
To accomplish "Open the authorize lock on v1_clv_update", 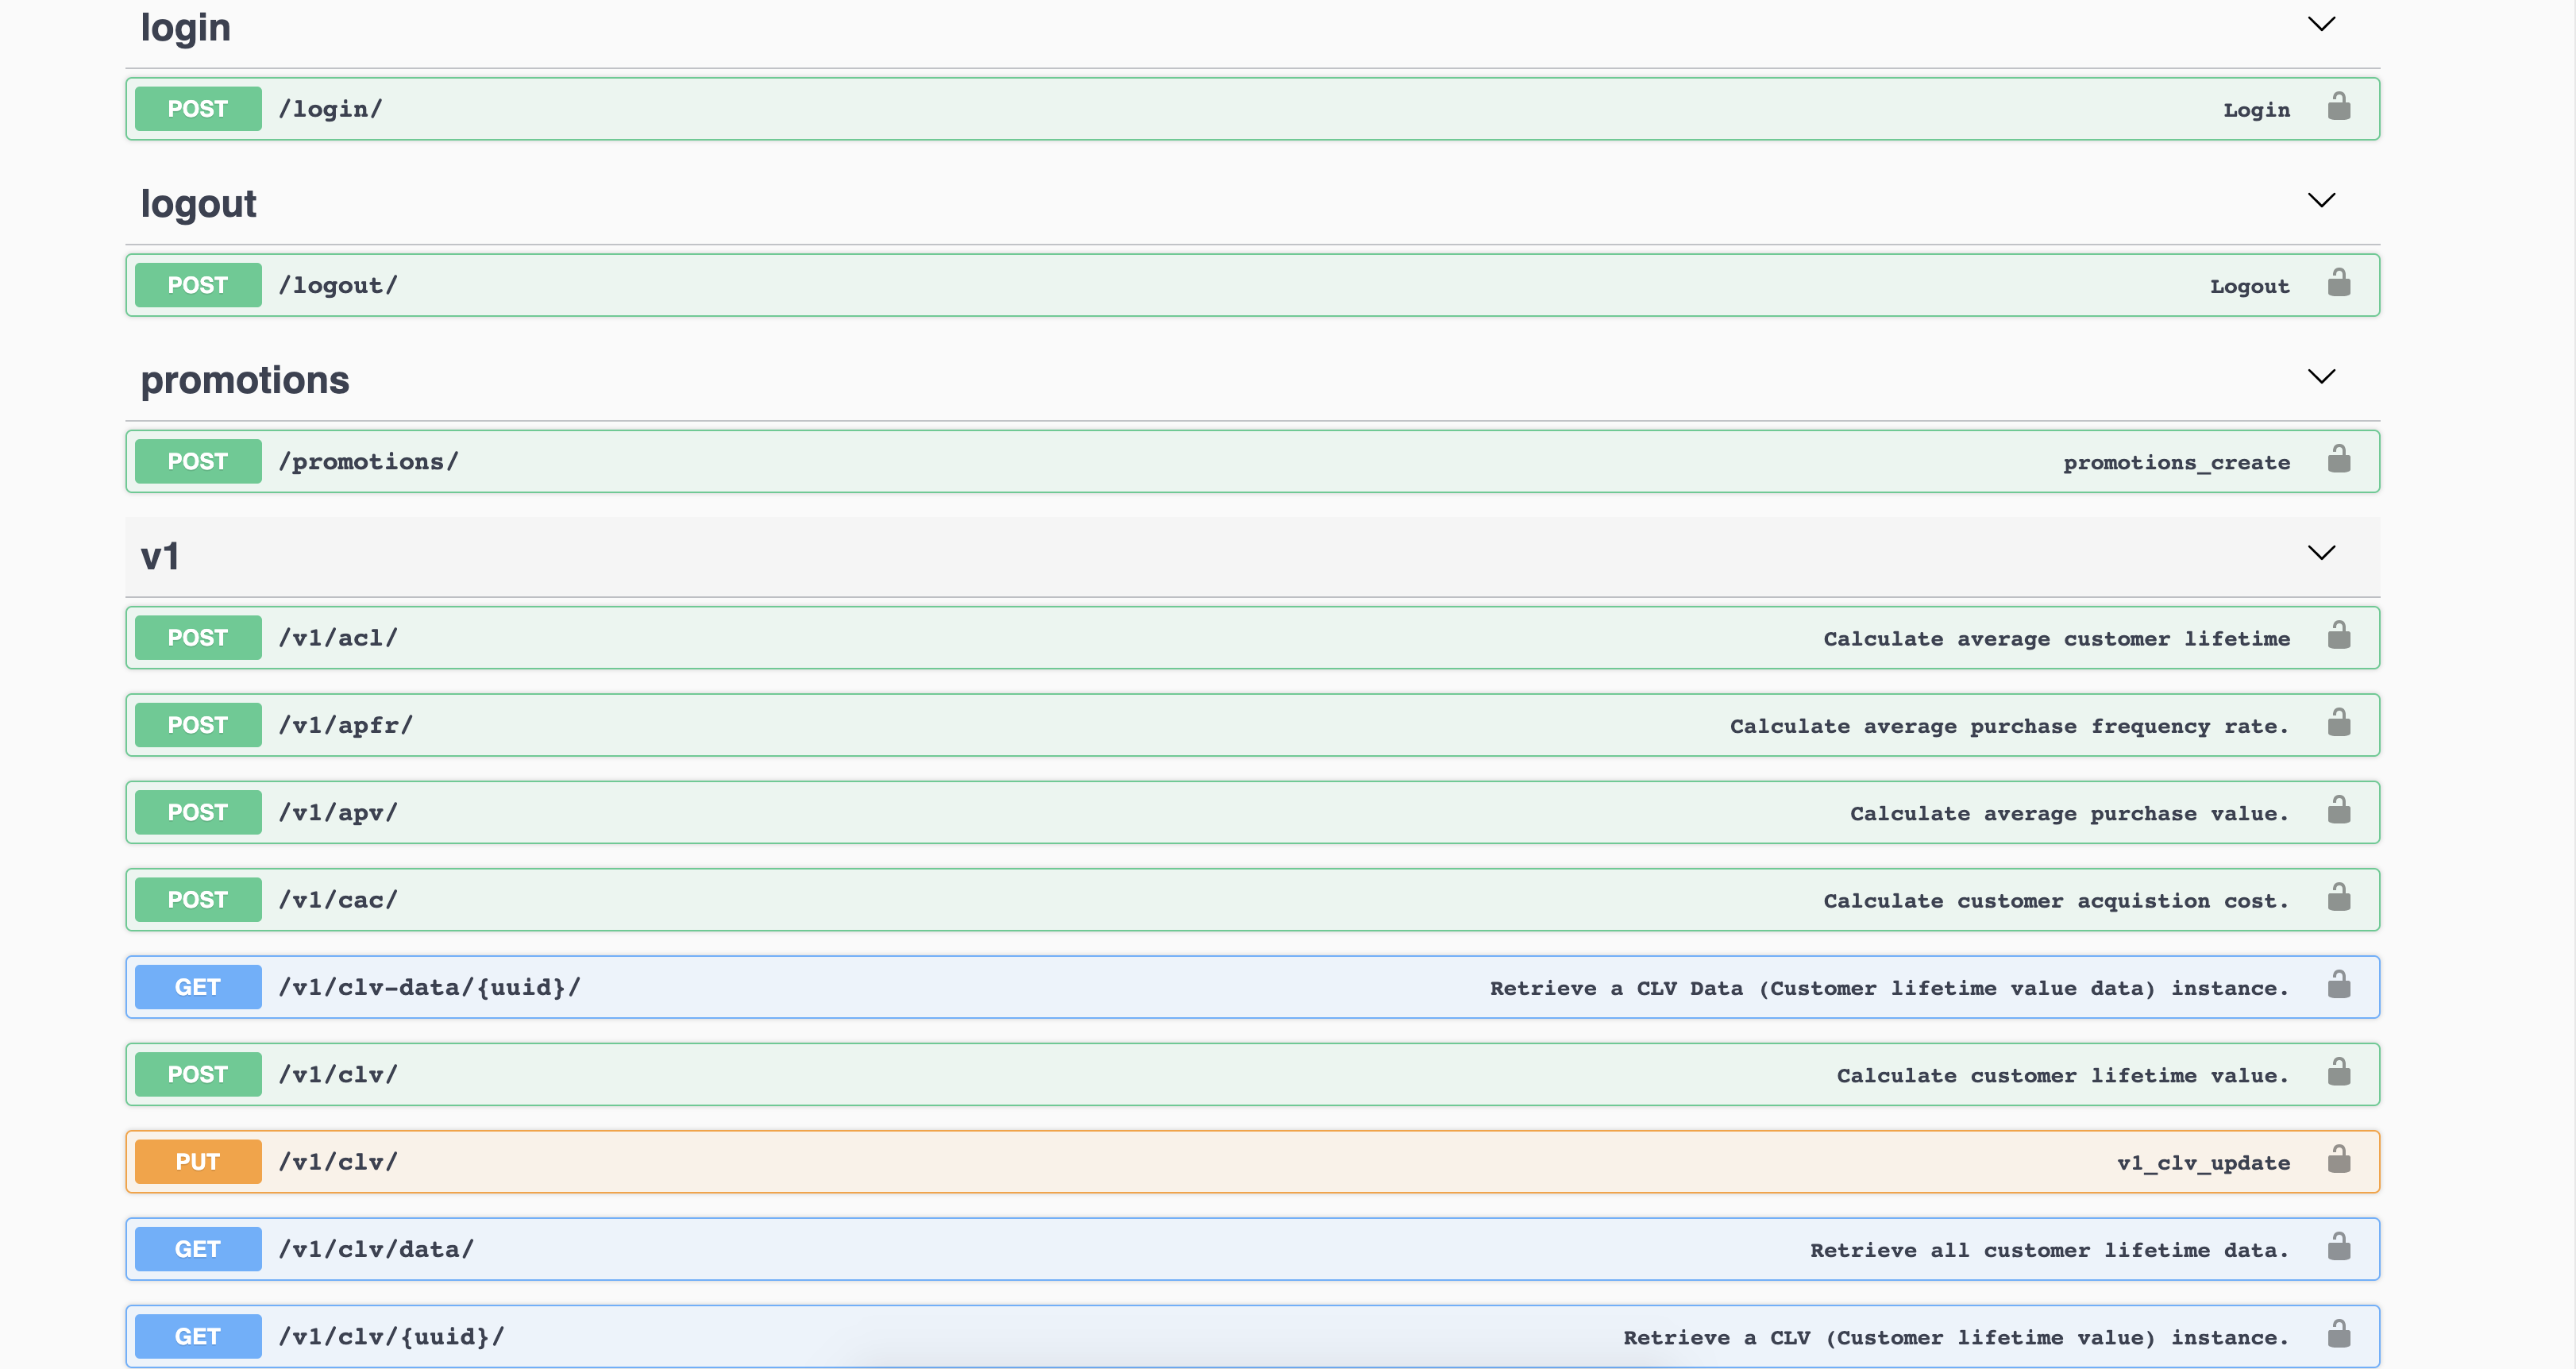I will pos(2340,1161).
